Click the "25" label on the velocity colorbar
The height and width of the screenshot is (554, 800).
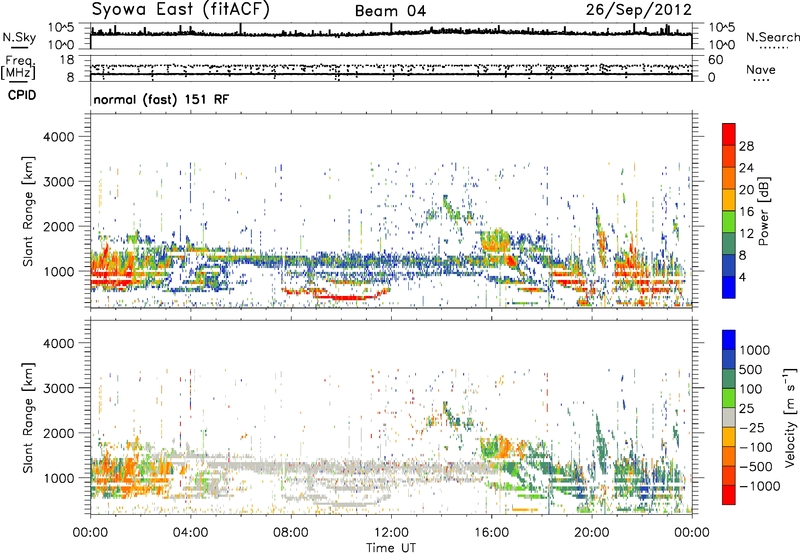747,409
